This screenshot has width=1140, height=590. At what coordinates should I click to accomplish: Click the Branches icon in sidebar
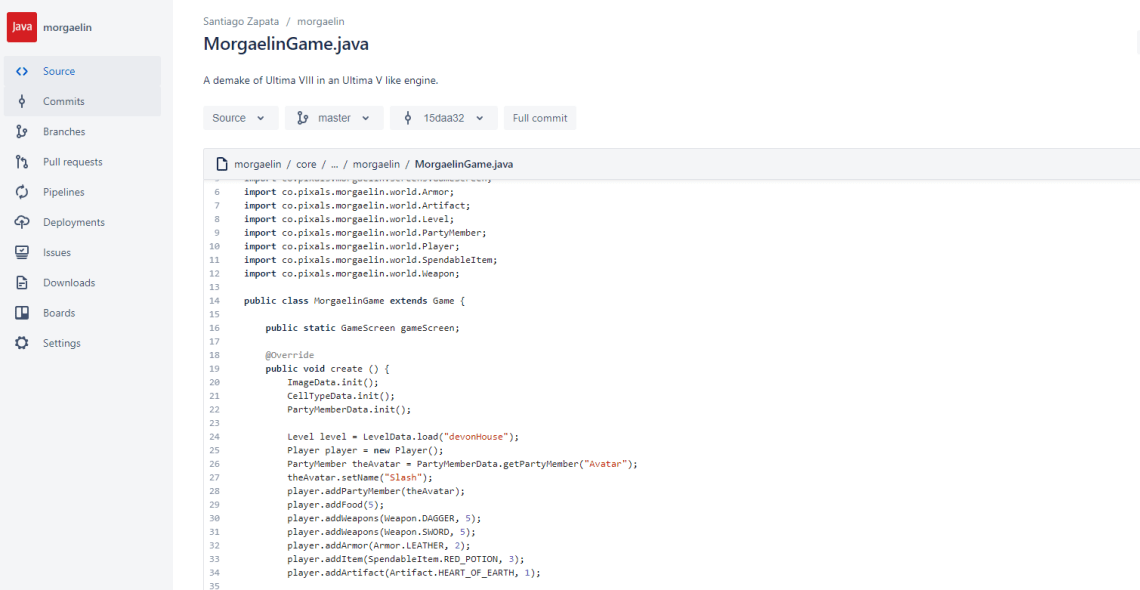(x=22, y=132)
